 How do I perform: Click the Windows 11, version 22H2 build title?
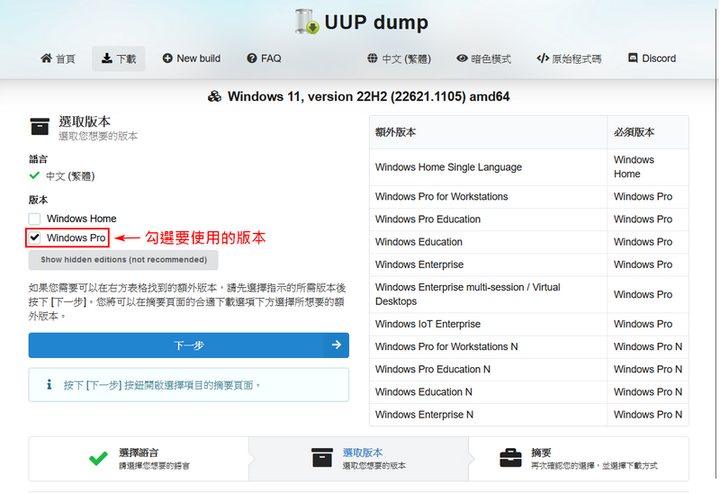tap(368, 96)
